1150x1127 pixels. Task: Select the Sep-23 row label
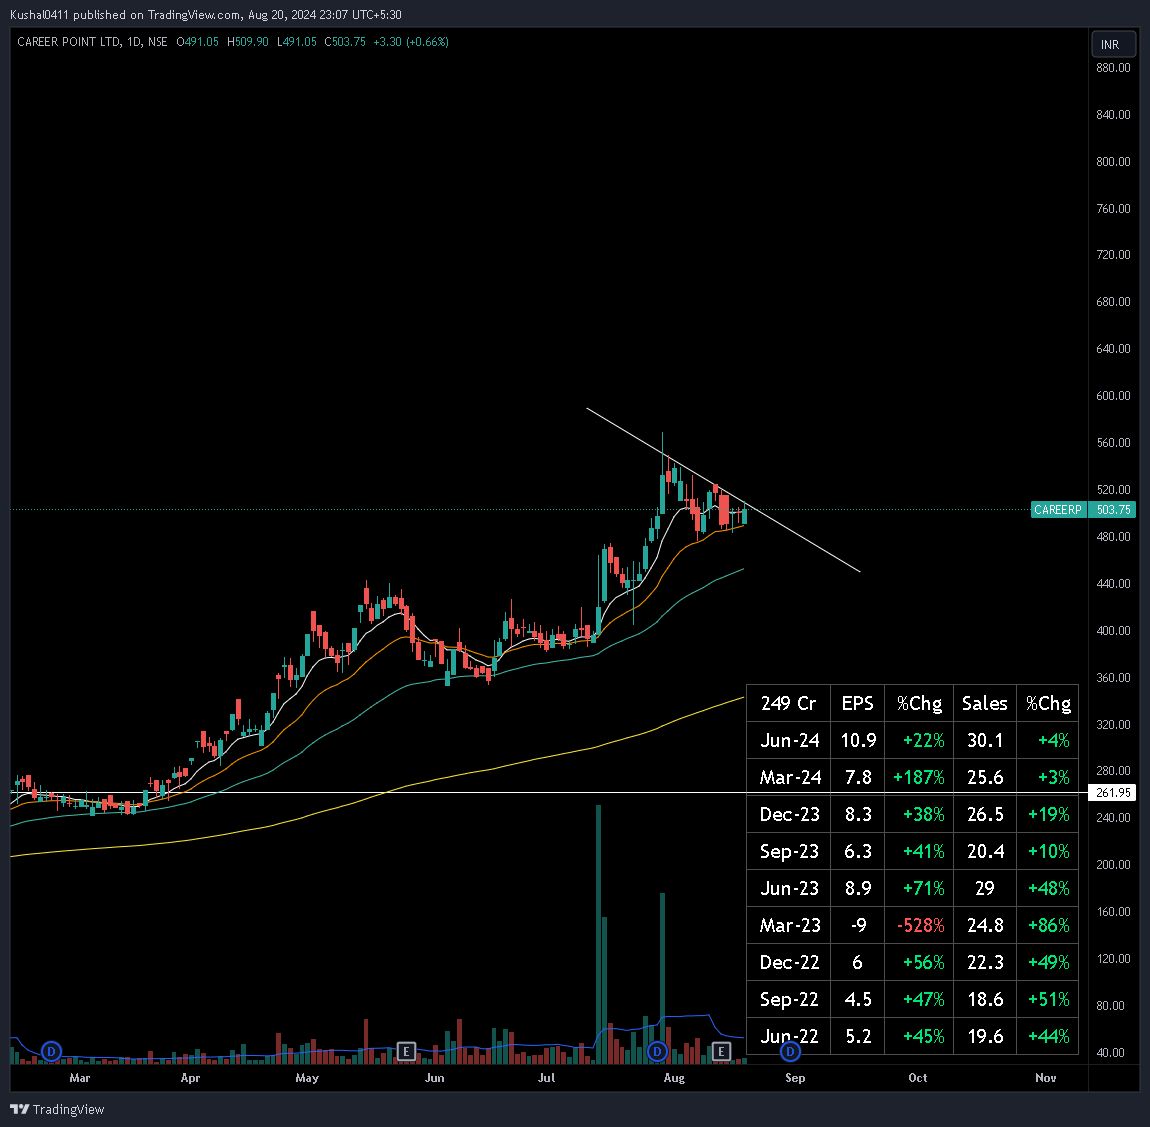point(789,851)
